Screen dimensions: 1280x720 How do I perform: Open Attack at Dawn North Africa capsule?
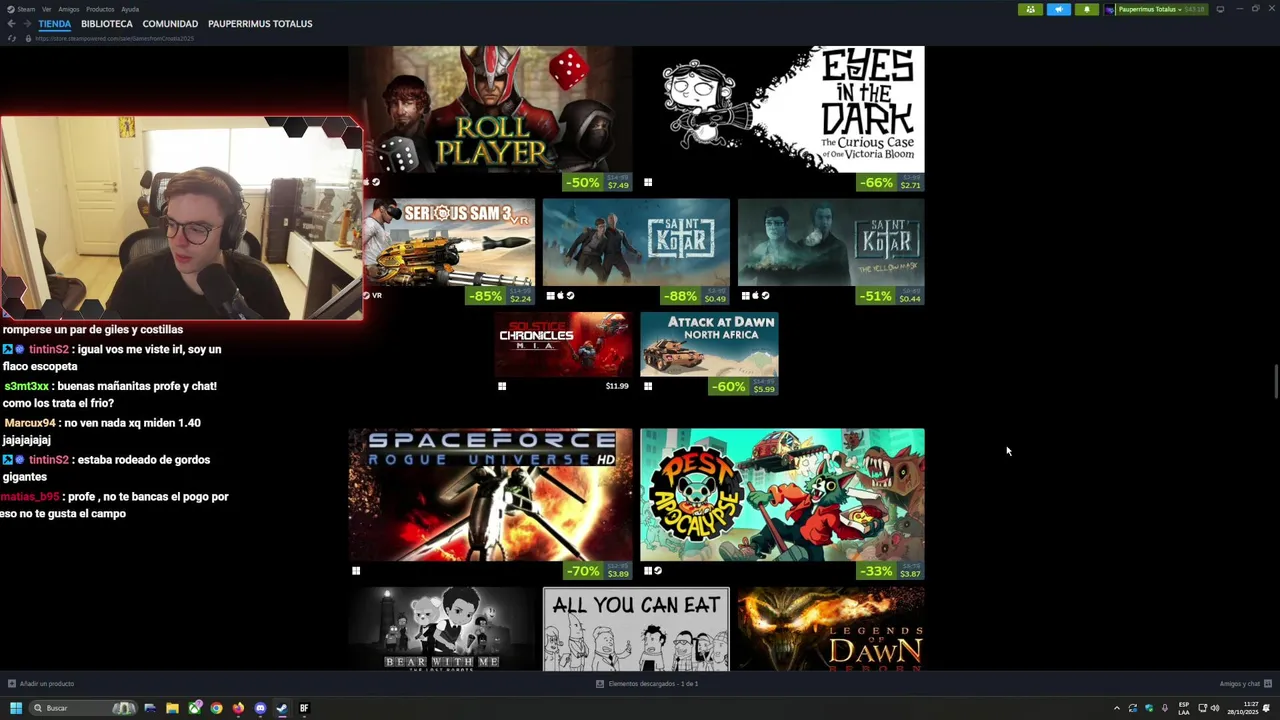tap(709, 344)
